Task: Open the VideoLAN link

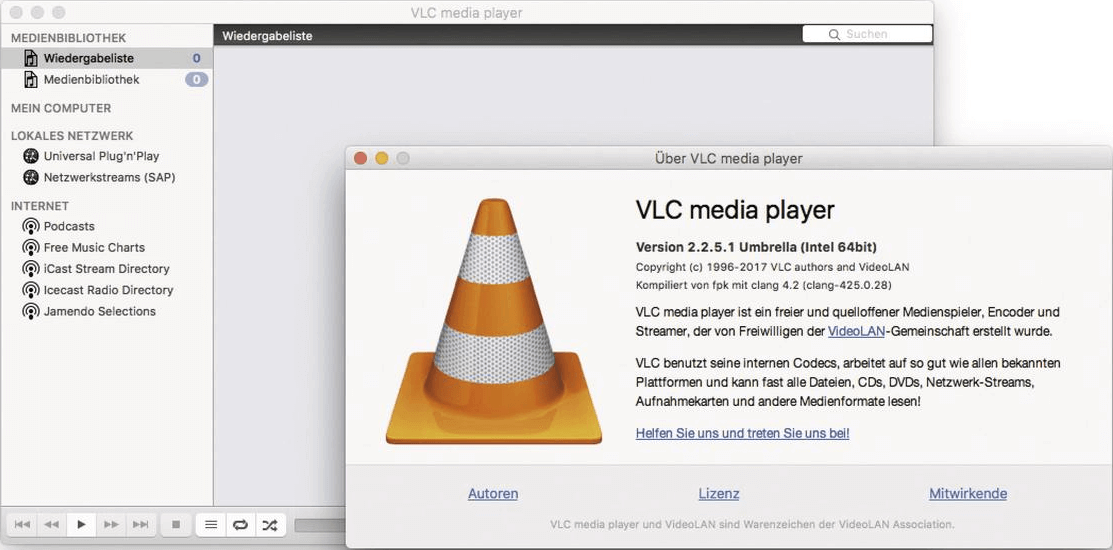Action: coord(856,331)
